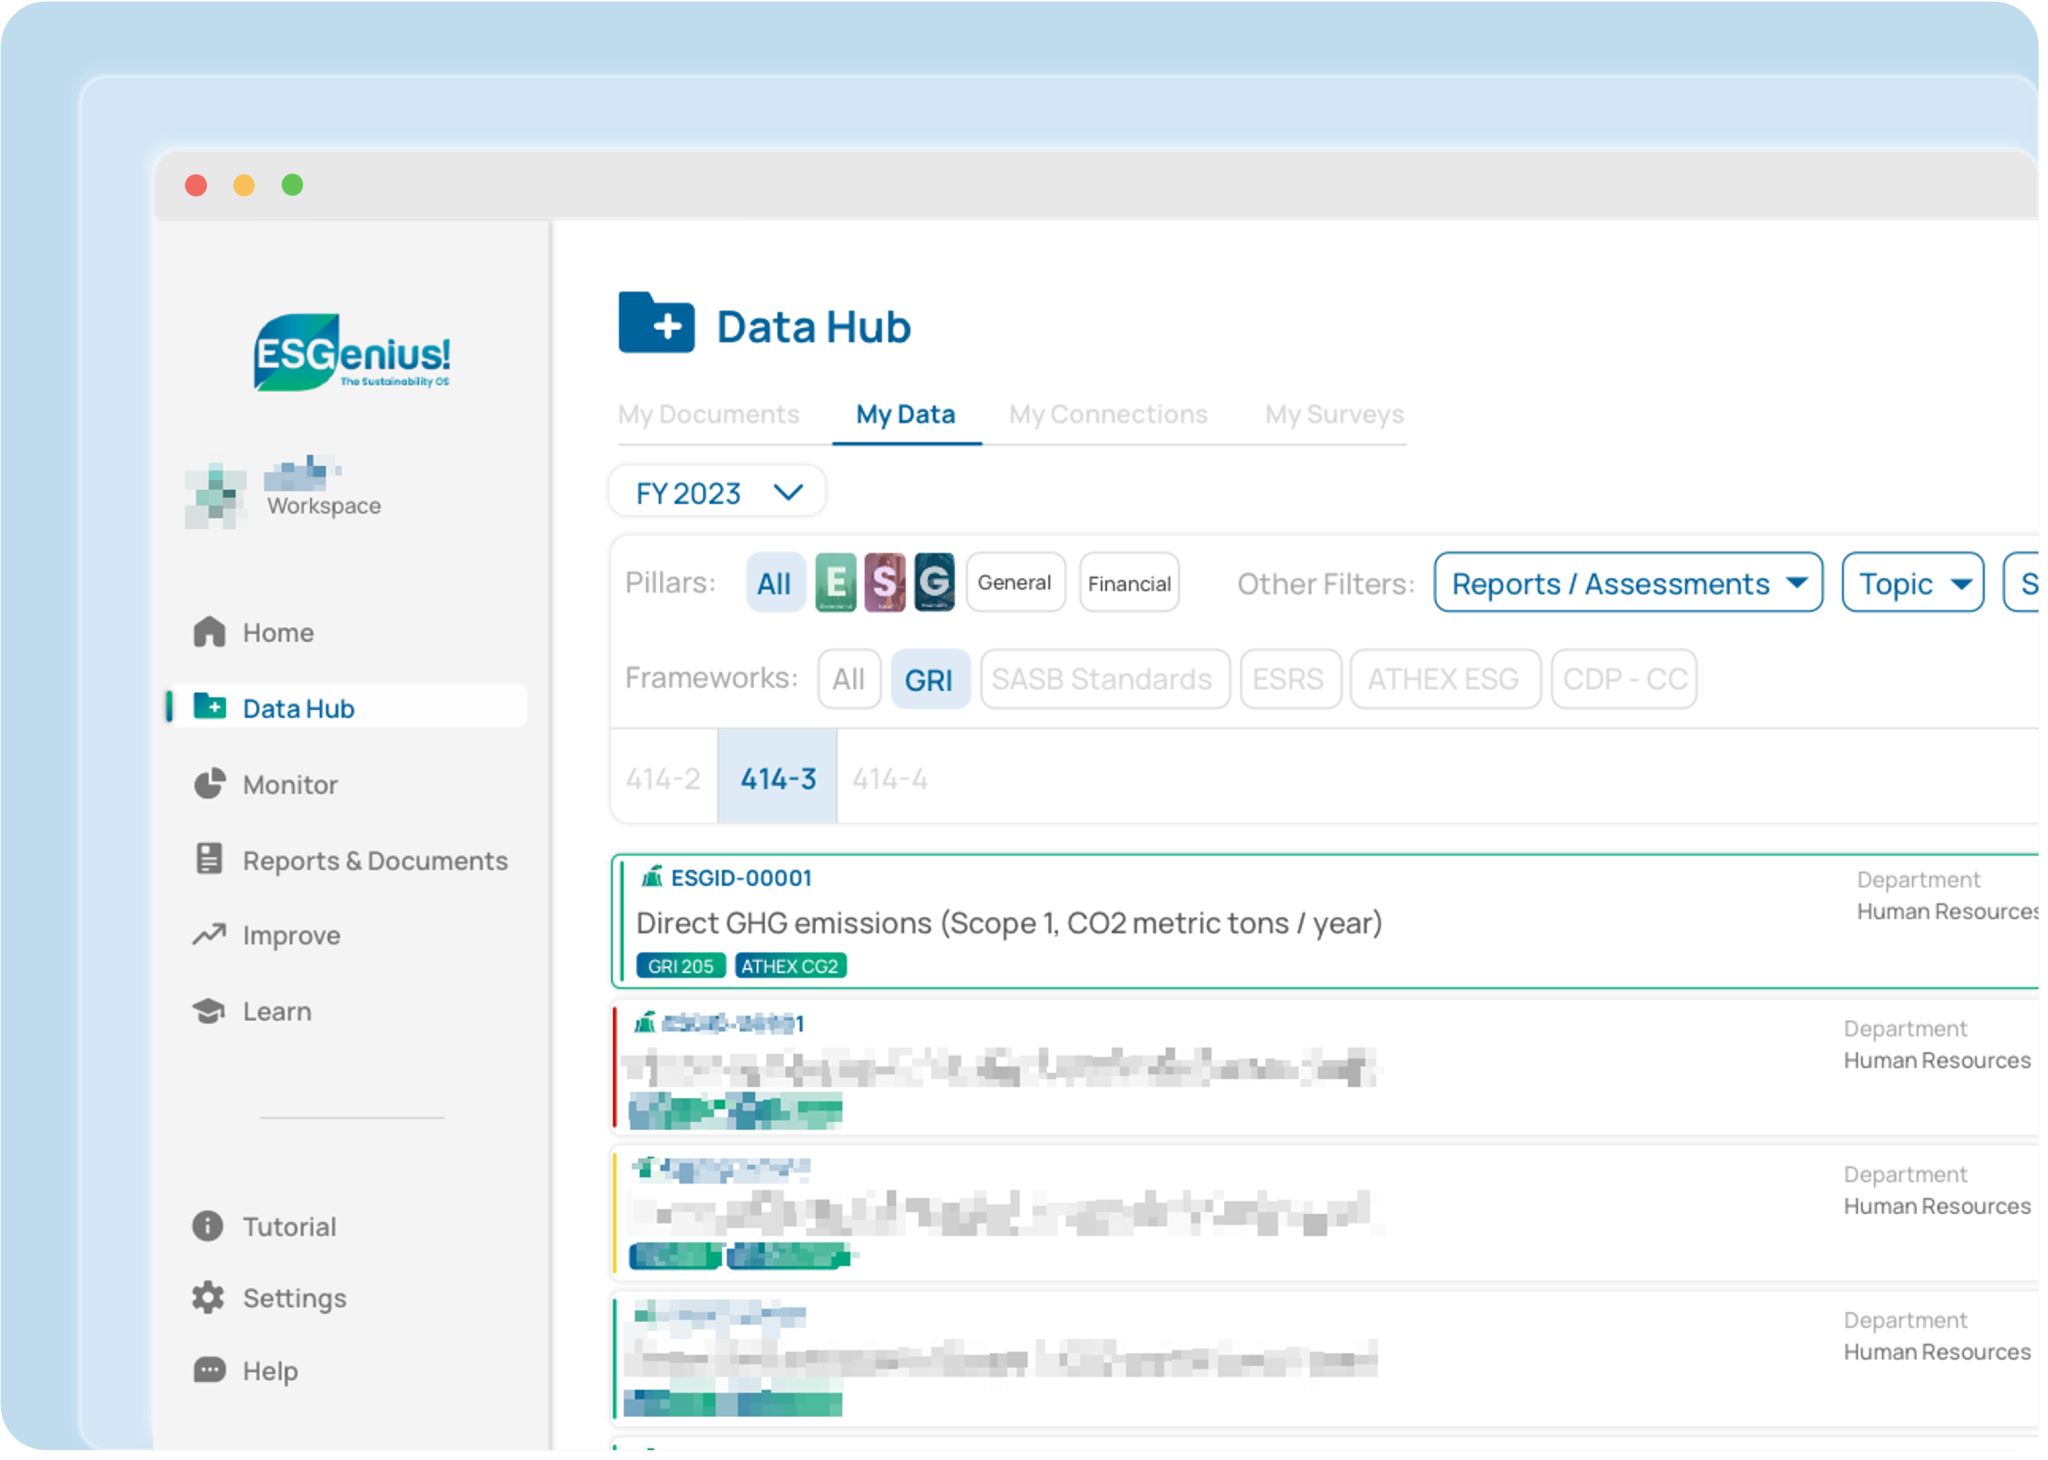Disable the GRI framework filter
Viewport: 2048px width, 1460px height.
[929, 679]
